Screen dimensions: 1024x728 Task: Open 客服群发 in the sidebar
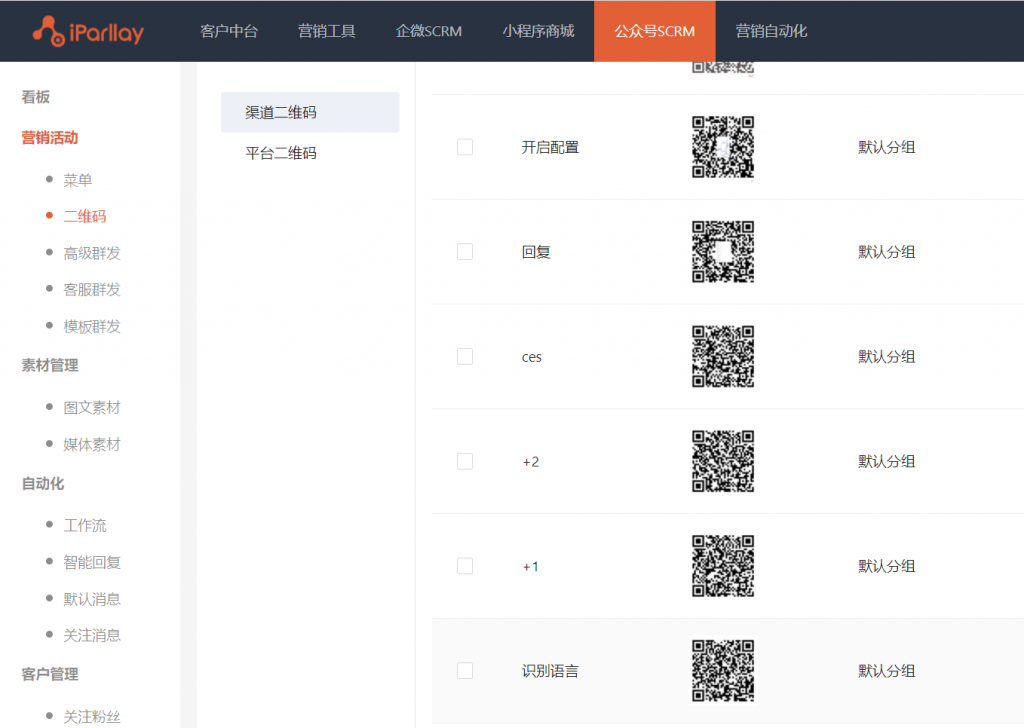pos(92,290)
